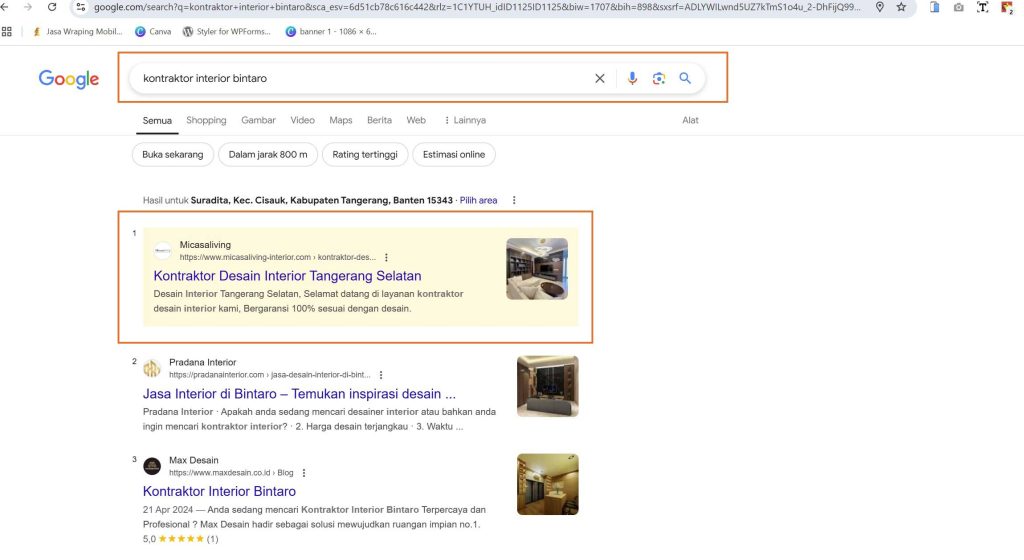
Task: Open three-dot options for Micasaliving result
Action: tap(387, 257)
